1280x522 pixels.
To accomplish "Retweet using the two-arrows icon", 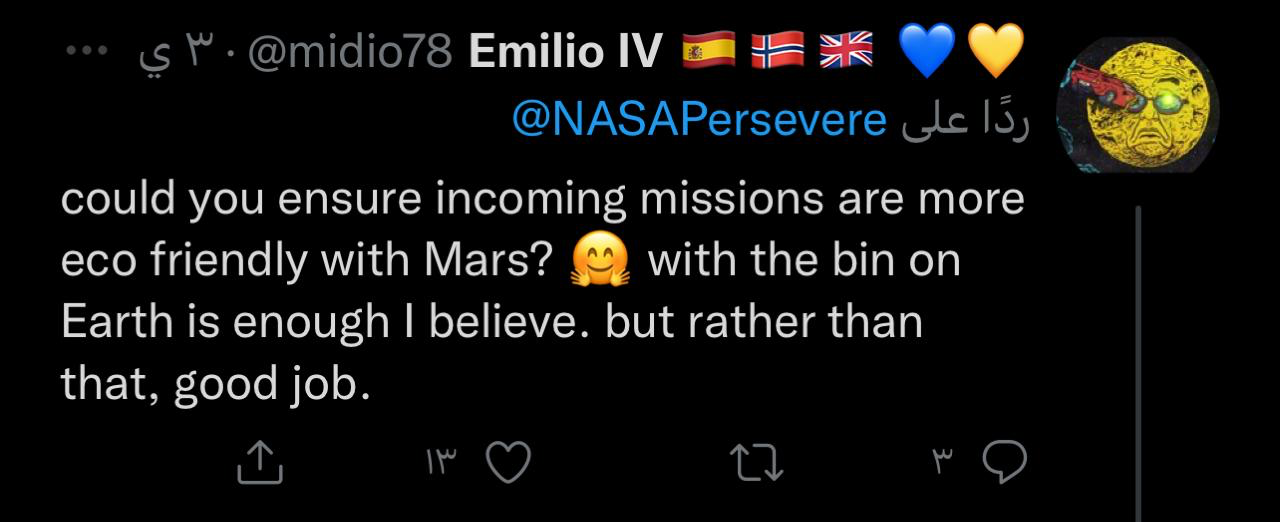I will coord(756,462).
